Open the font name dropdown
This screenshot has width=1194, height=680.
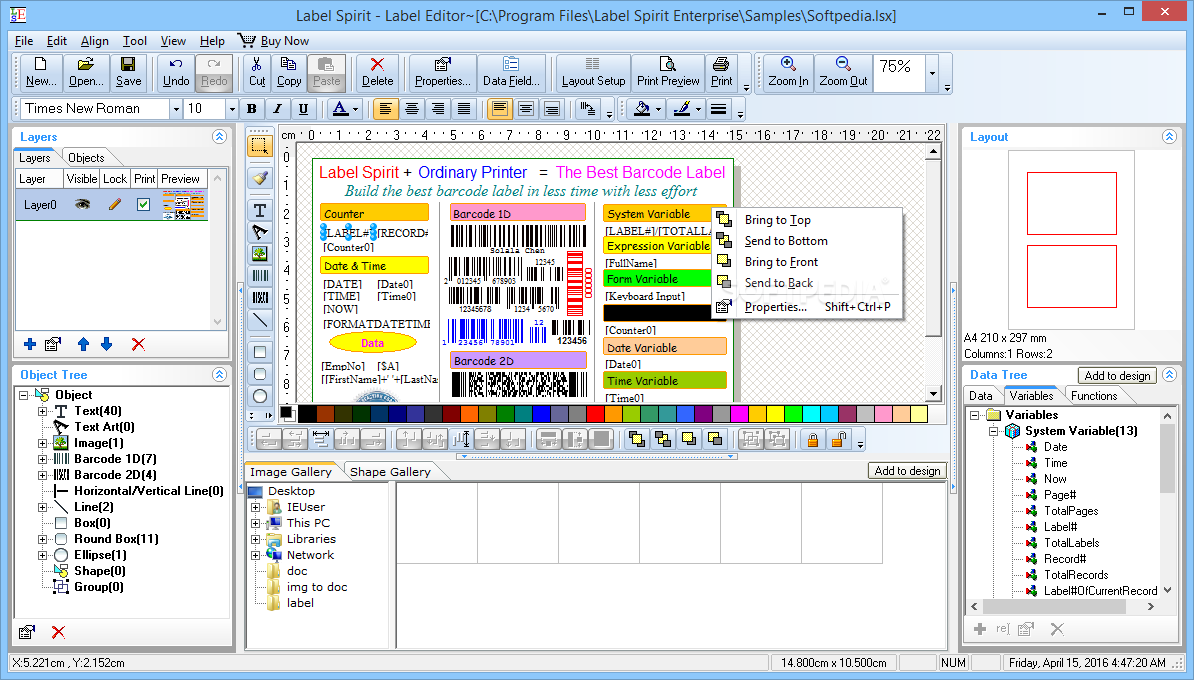tap(176, 109)
